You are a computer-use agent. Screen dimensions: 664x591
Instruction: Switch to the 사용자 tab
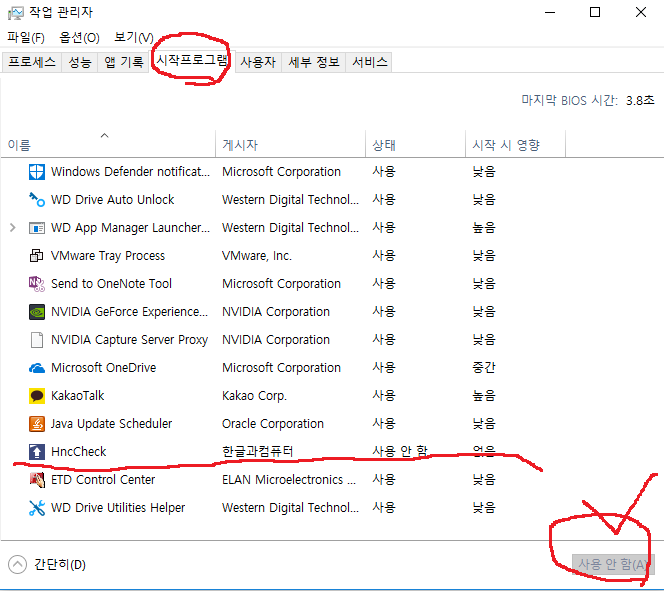coord(258,62)
